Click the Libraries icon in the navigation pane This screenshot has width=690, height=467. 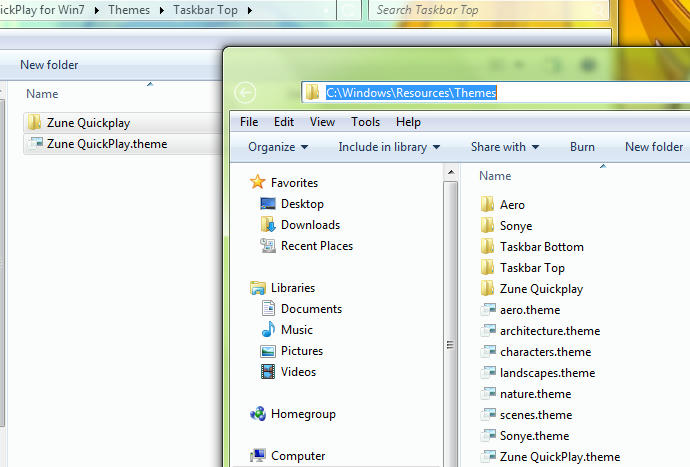(x=257, y=288)
